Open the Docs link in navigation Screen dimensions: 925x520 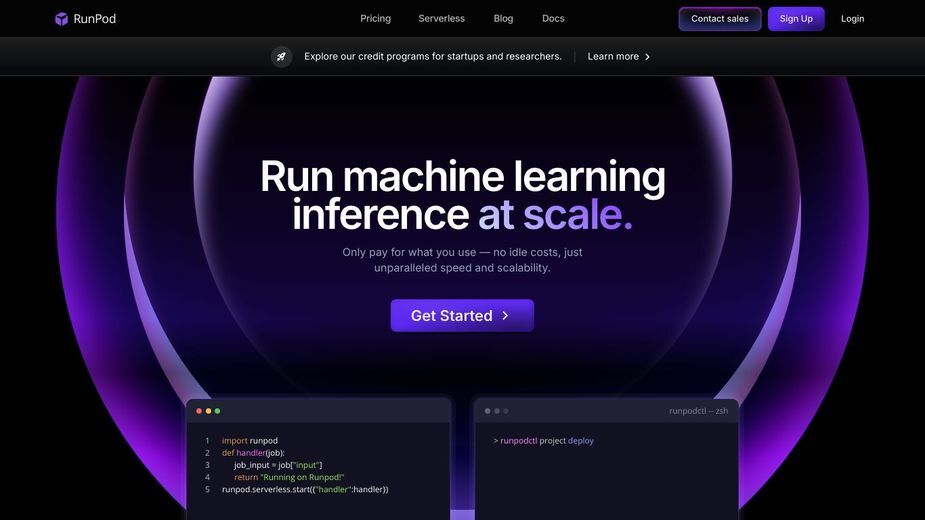[x=553, y=18]
